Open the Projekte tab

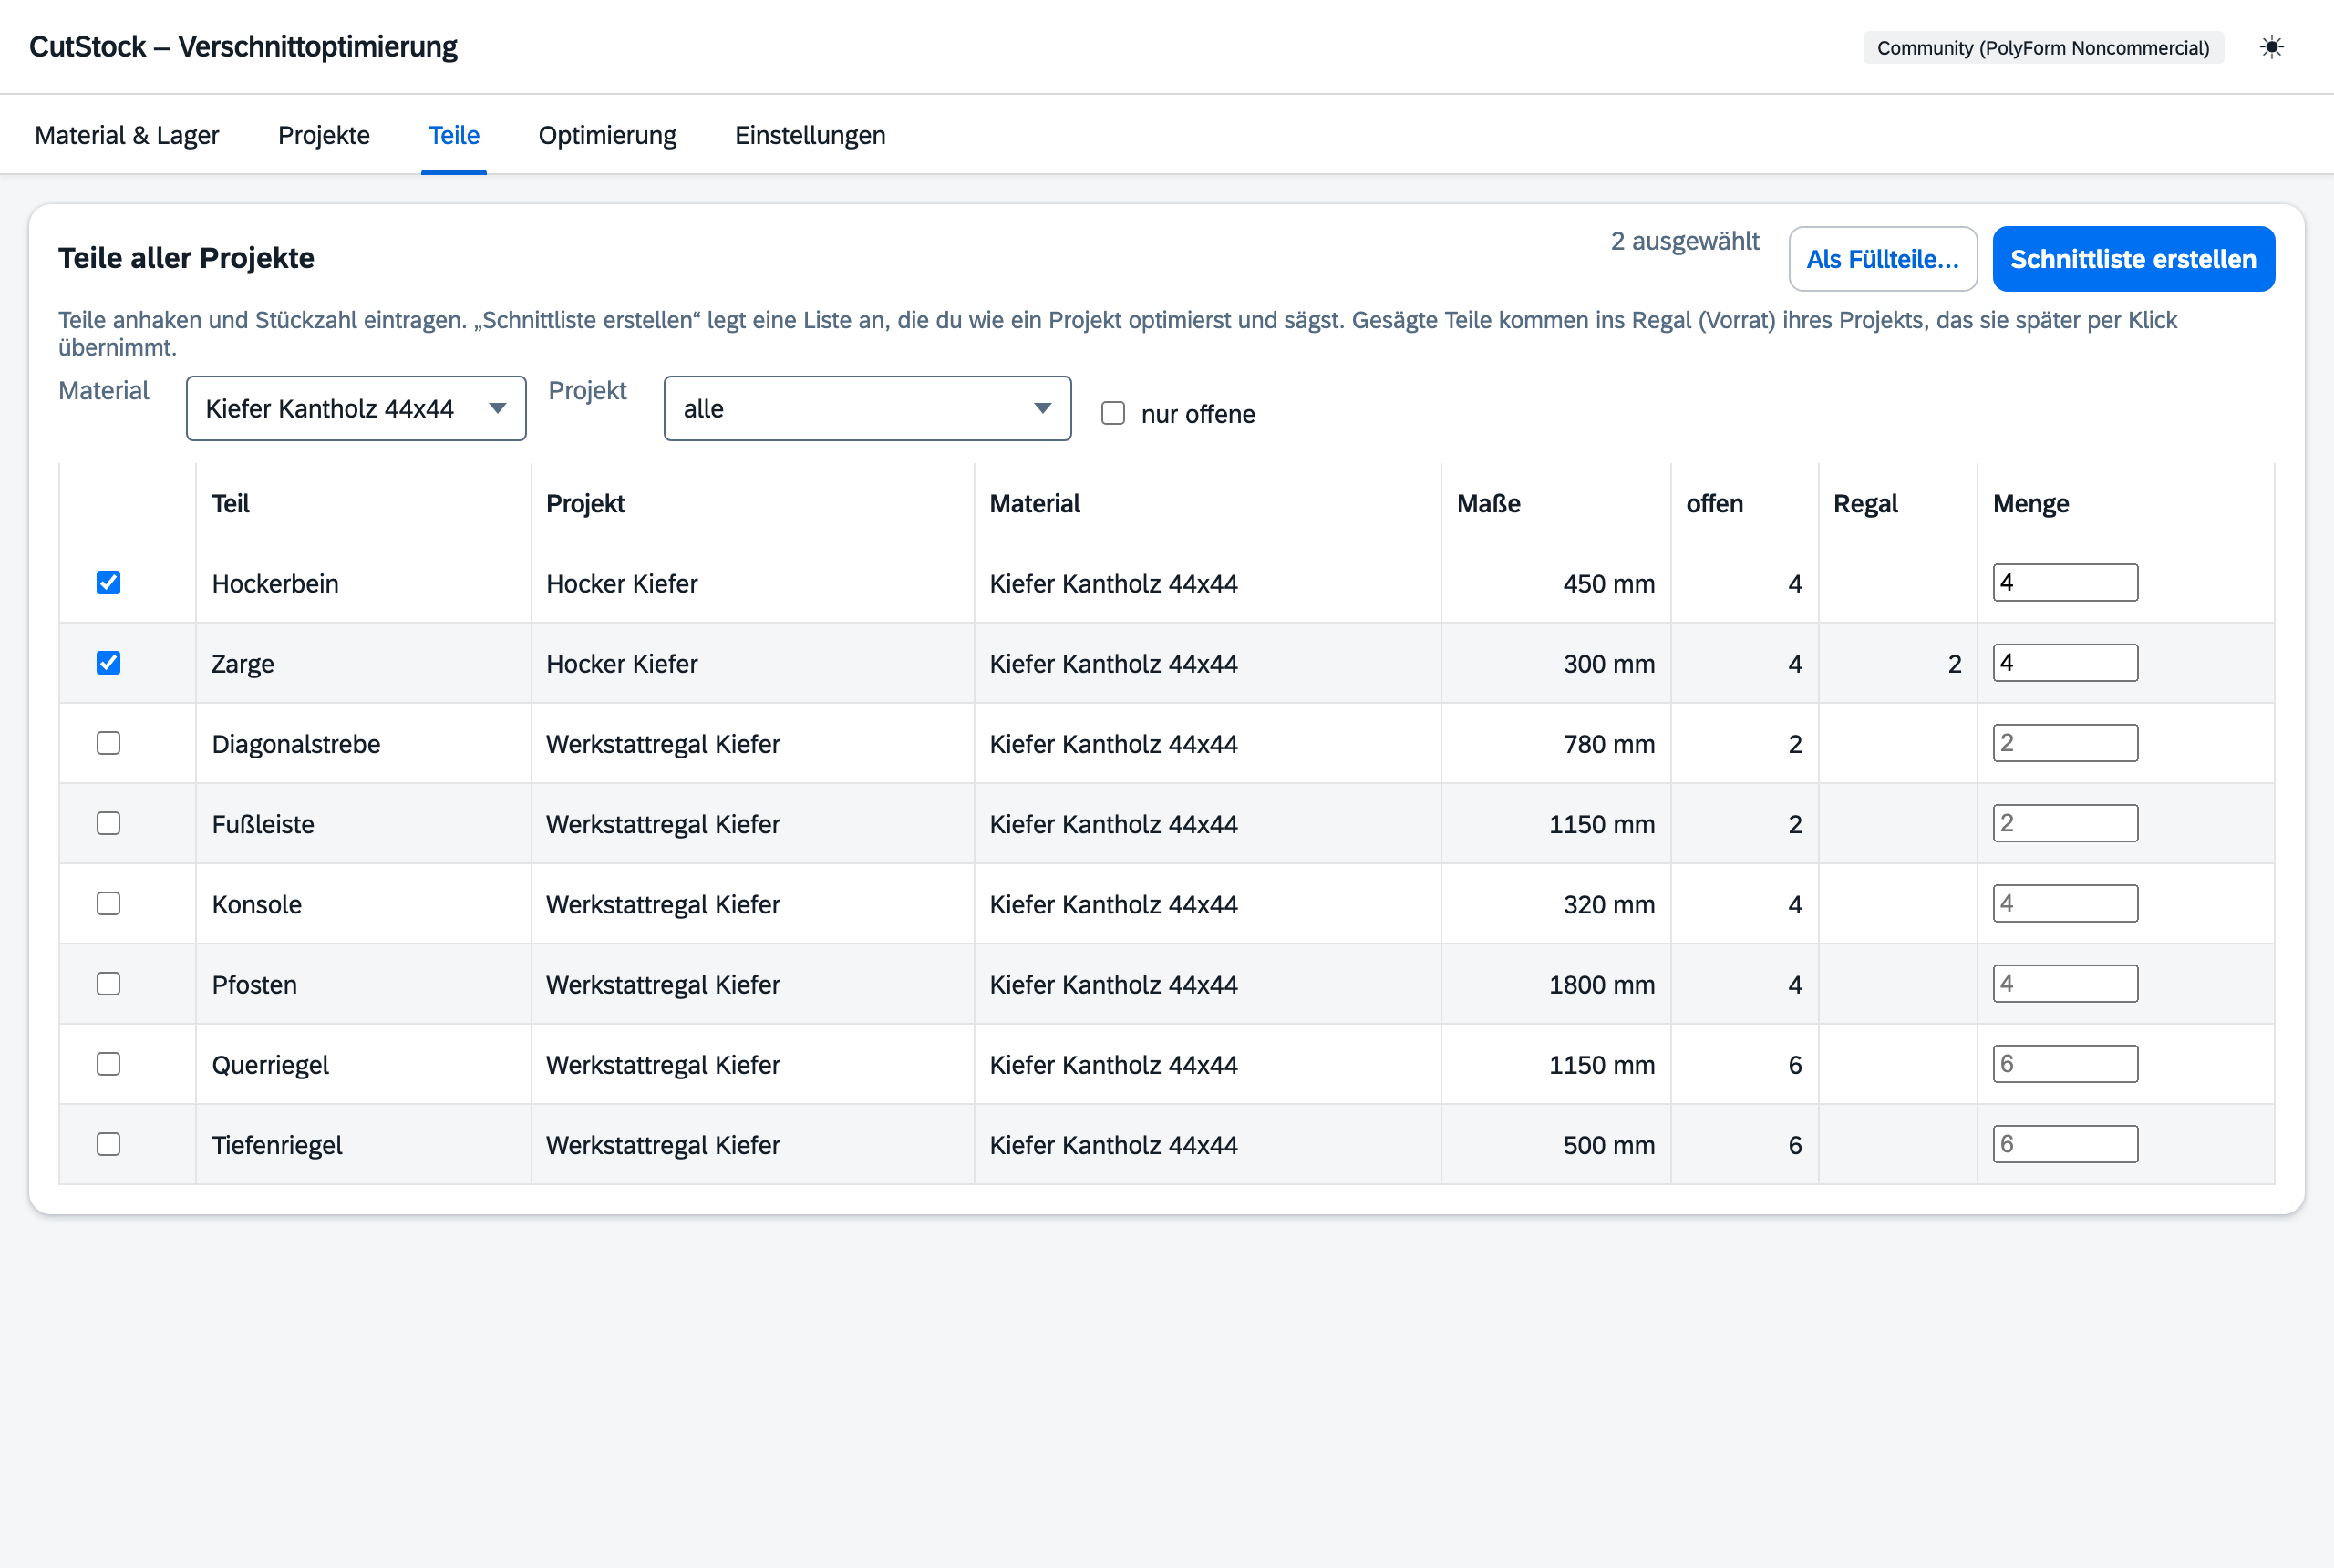(324, 135)
